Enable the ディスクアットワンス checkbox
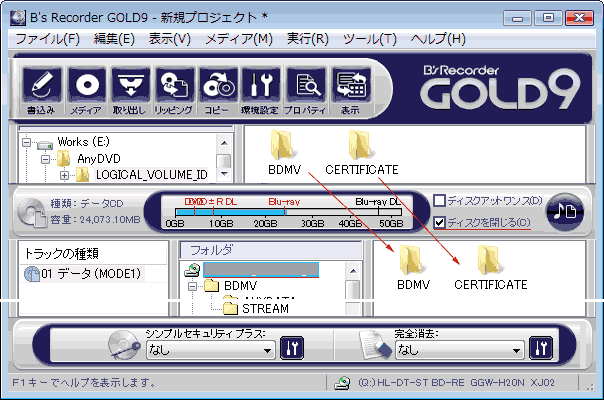 coord(440,202)
